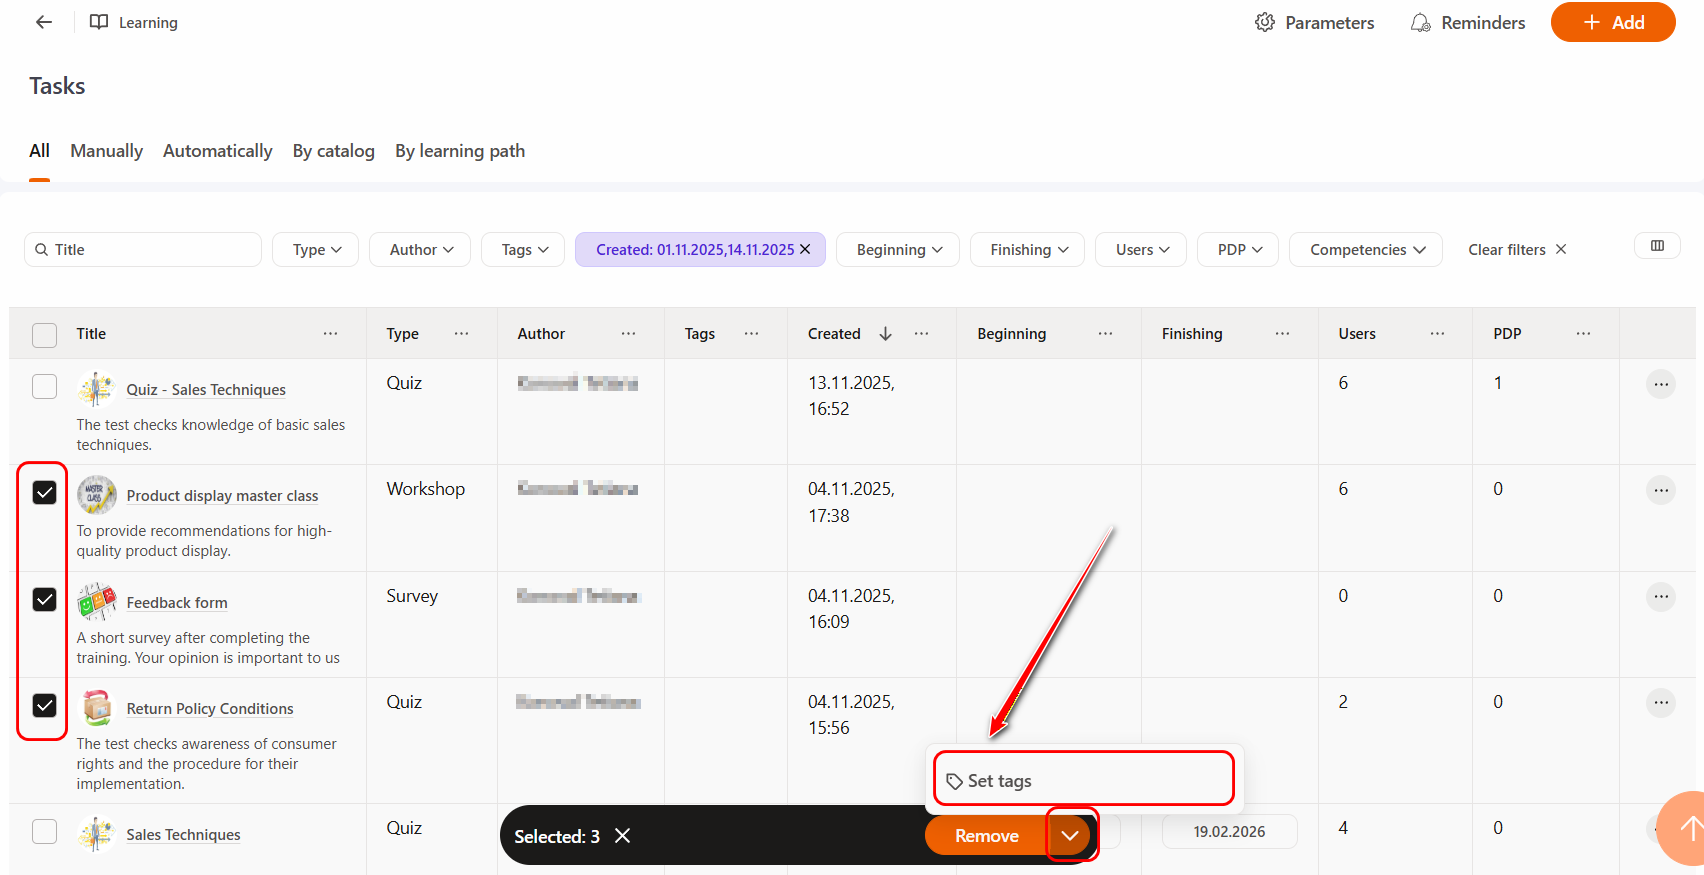The height and width of the screenshot is (875, 1704).
Task: Open row actions for Product display master class
Action: [1661, 490]
